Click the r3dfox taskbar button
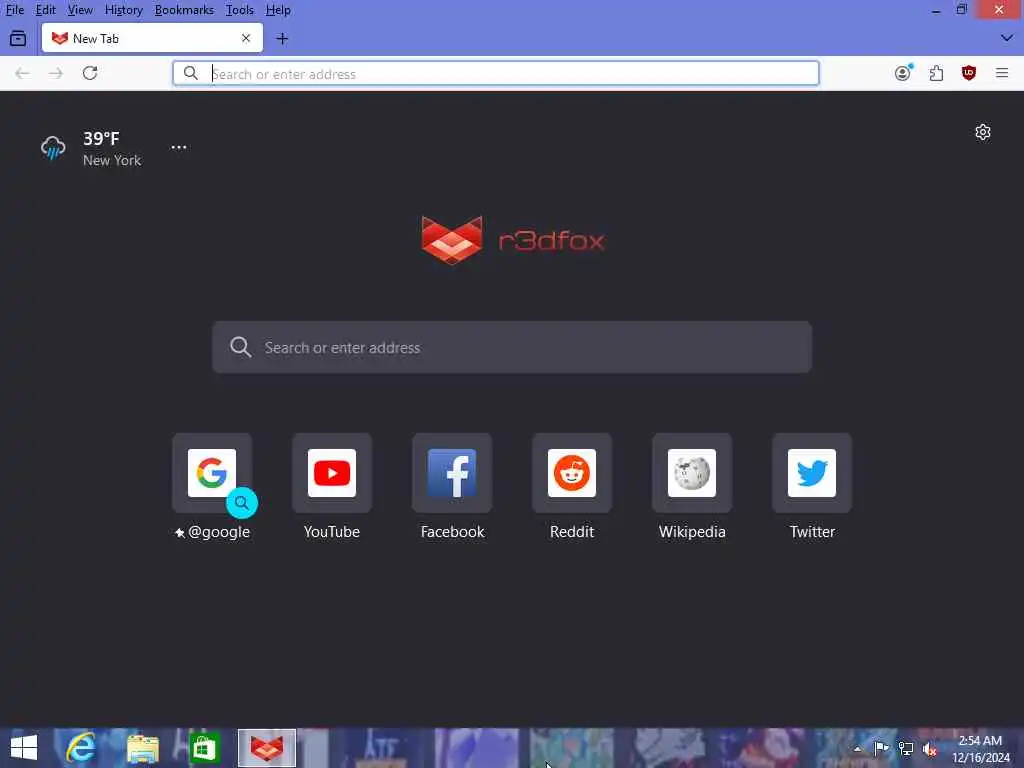 click(x=266, y=748)
